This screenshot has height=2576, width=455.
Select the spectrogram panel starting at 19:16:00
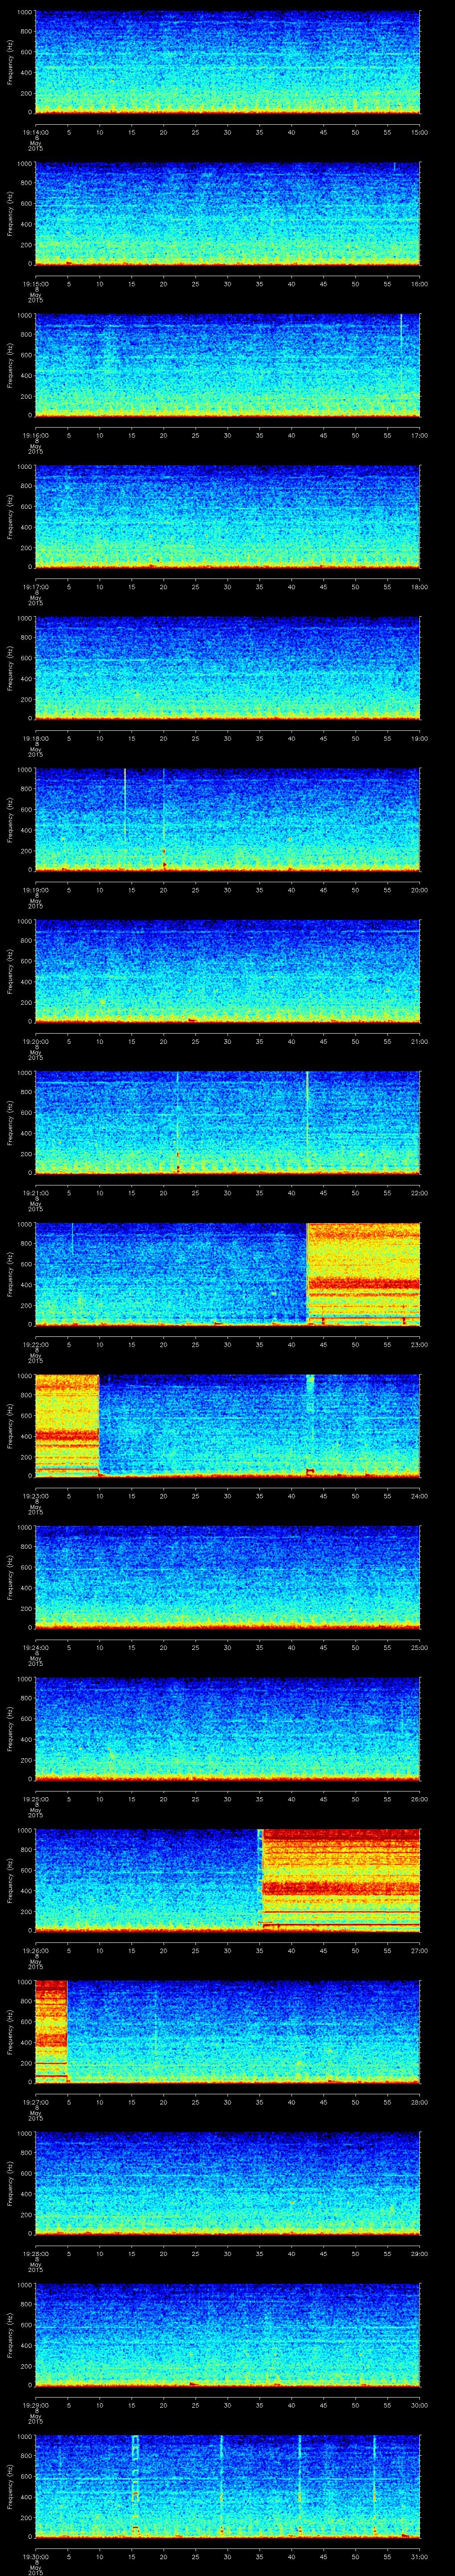point(227,365)
